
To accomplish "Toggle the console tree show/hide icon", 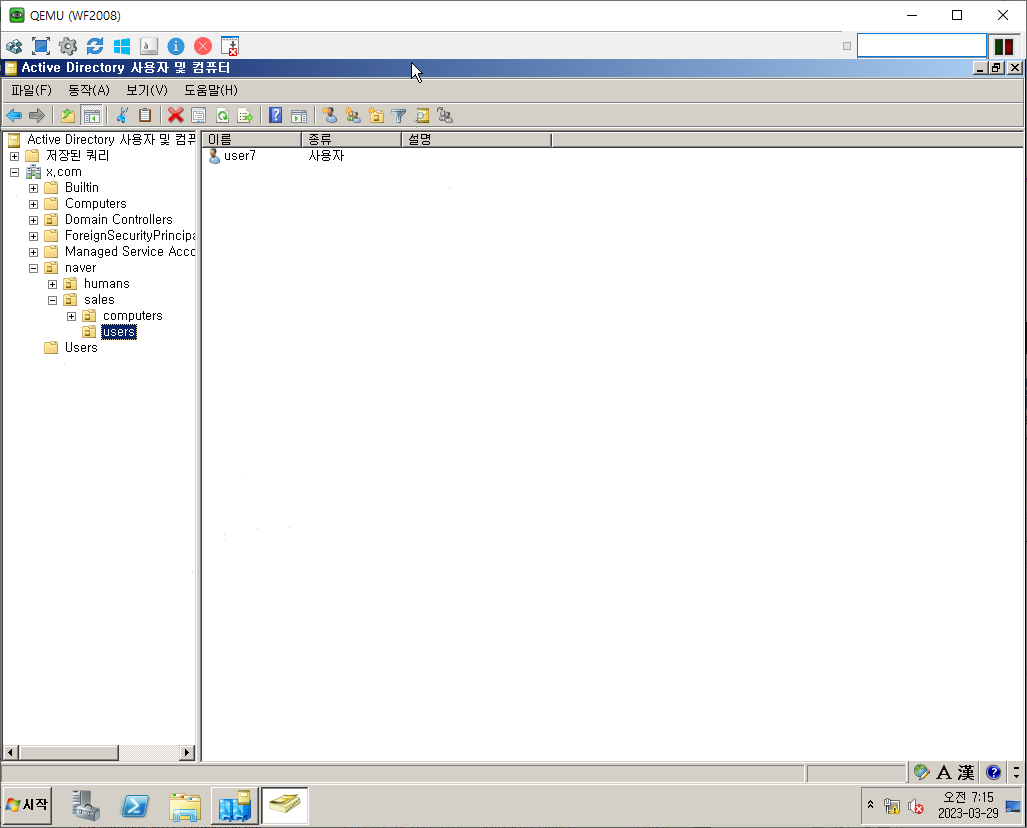I will 92,116.
